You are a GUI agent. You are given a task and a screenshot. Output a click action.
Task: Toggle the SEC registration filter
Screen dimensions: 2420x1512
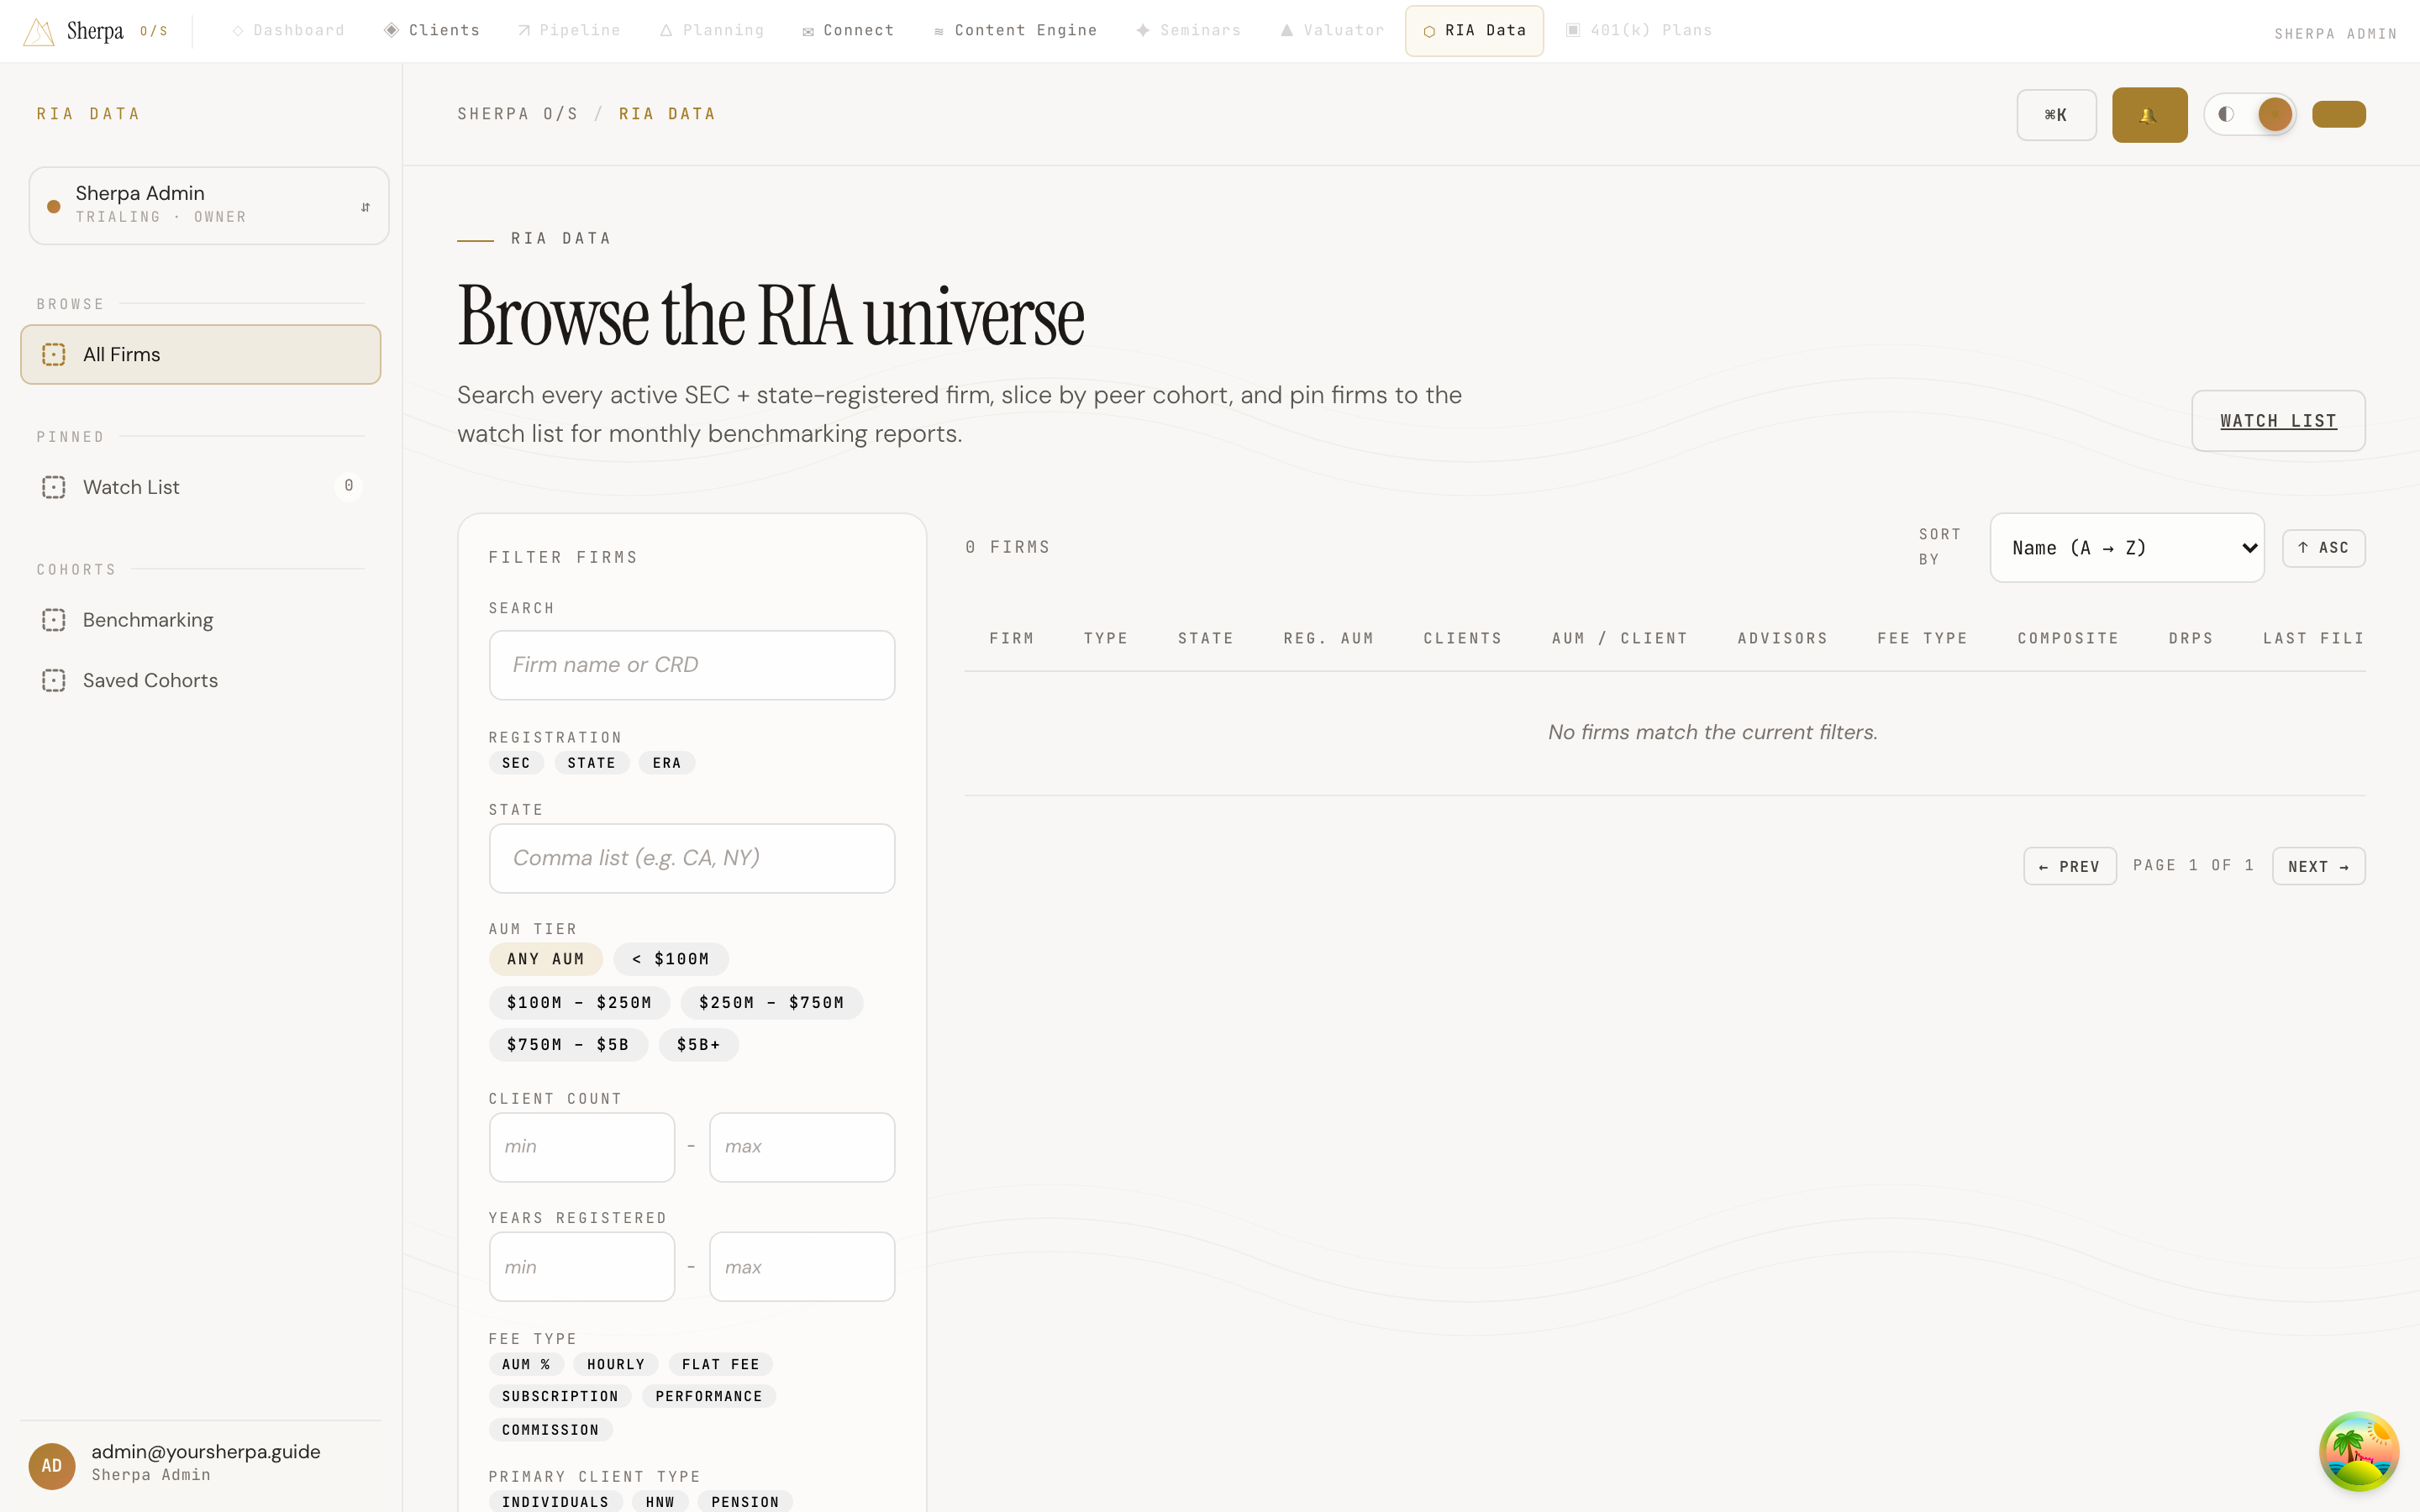(516, 763)
